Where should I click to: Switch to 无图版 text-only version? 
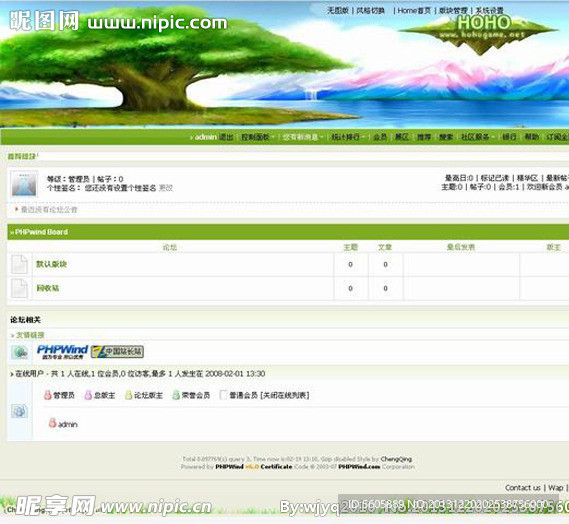click(338, 11)
